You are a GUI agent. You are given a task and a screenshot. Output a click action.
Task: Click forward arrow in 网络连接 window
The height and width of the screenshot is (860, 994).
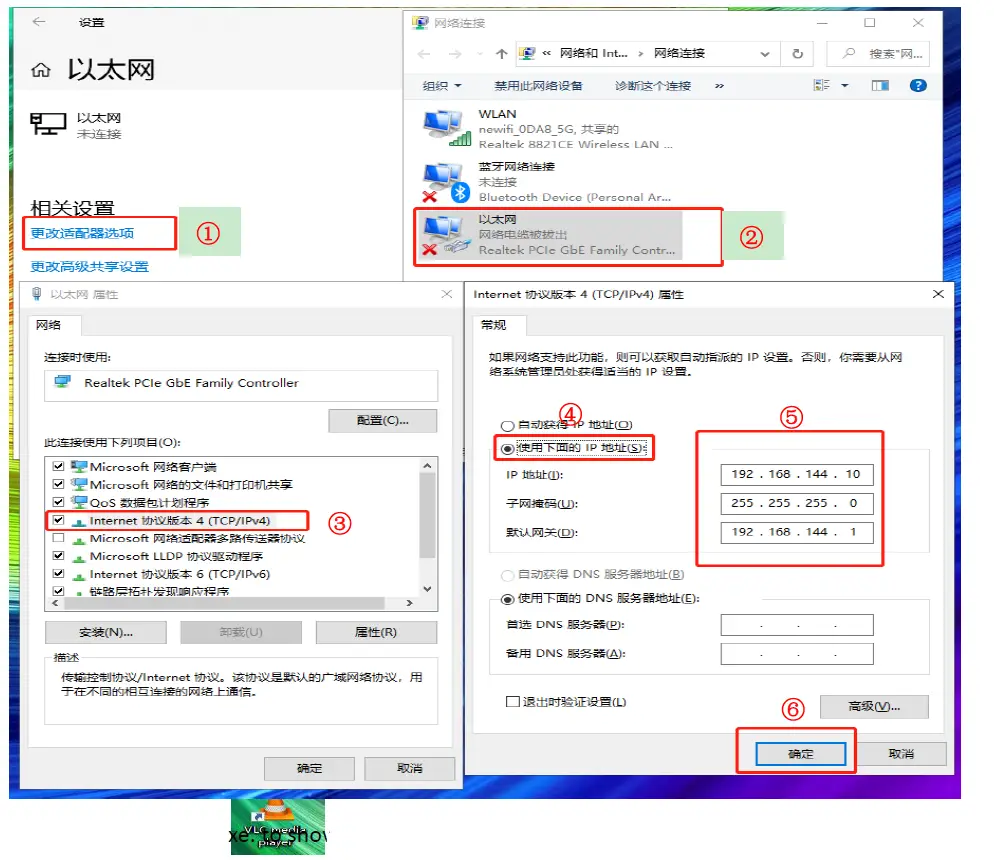[455, 54]
